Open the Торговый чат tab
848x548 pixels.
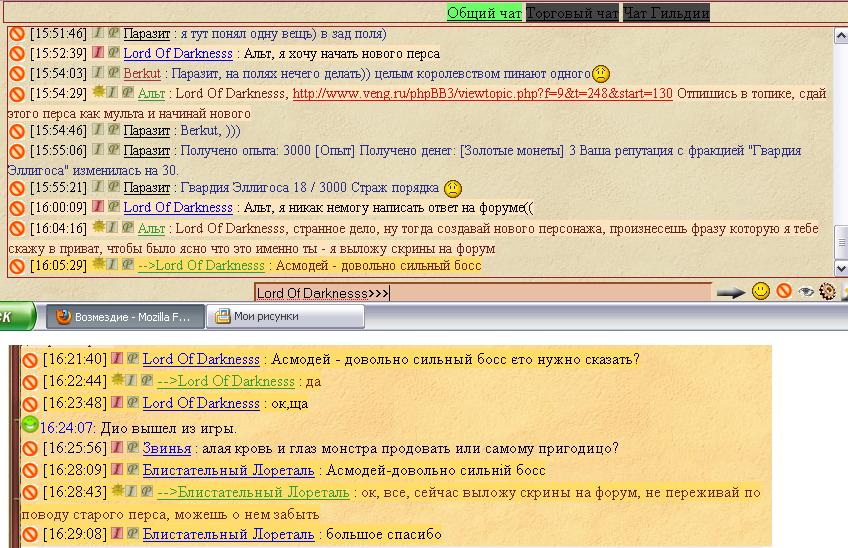tap(572, 13)
